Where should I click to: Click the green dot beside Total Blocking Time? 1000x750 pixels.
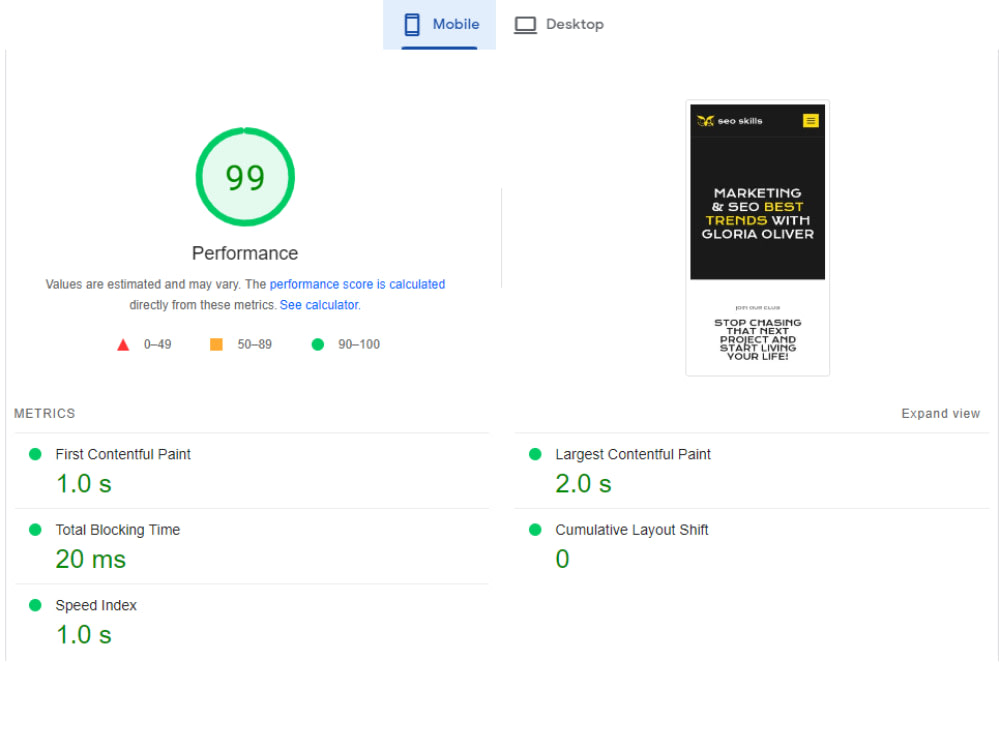click(35, 529)
